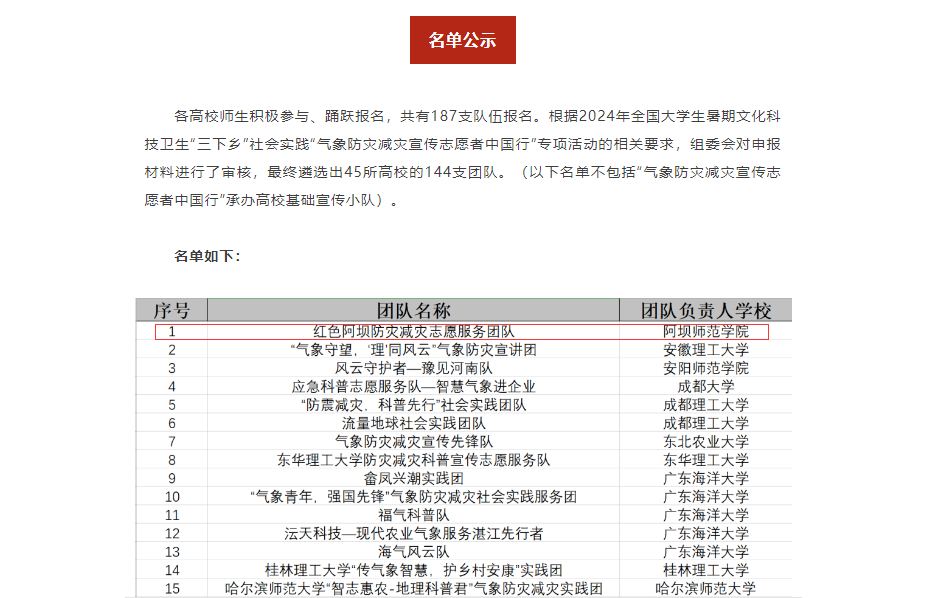Click the red 名单公示 header button
This screenshot has width=929, height=598.
pos(462,40)
